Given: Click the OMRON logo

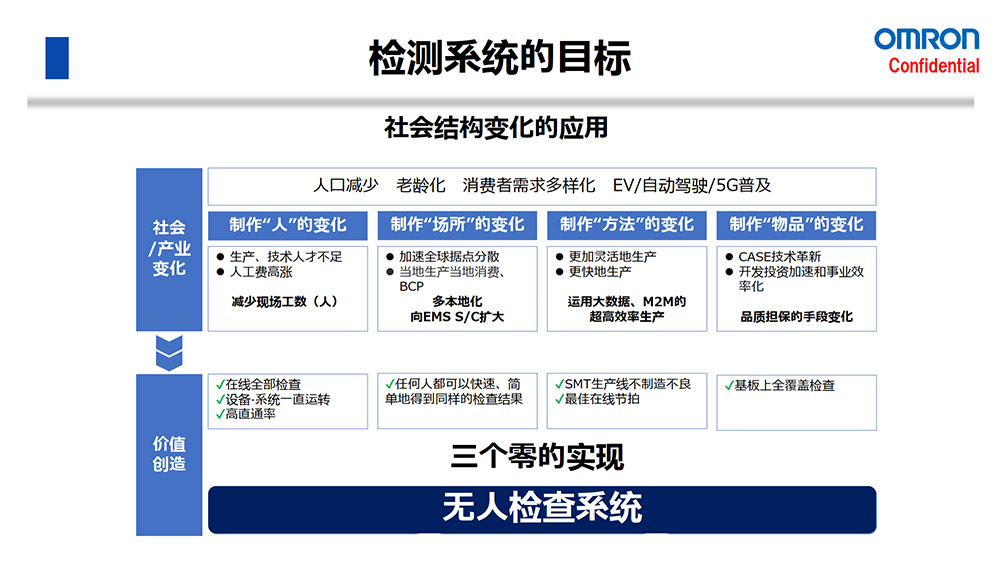Looking at the screenshot, I should click(x=926, y=40).
